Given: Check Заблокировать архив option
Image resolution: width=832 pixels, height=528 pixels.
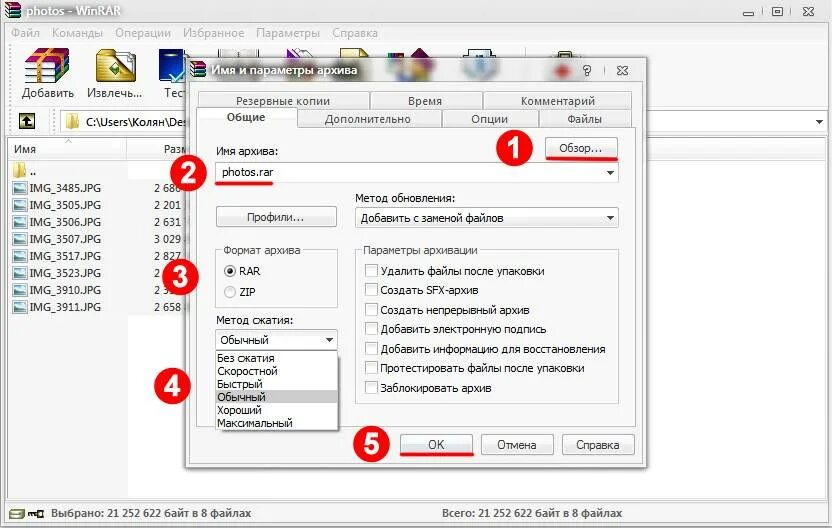Looking at the screenshot, I should coord(371,387).
